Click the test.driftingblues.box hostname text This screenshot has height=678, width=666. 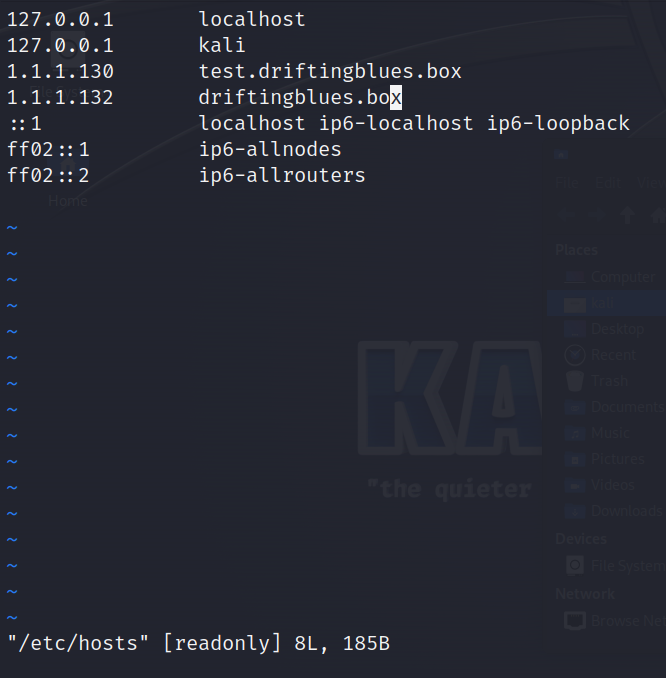[x=330, y=71]
